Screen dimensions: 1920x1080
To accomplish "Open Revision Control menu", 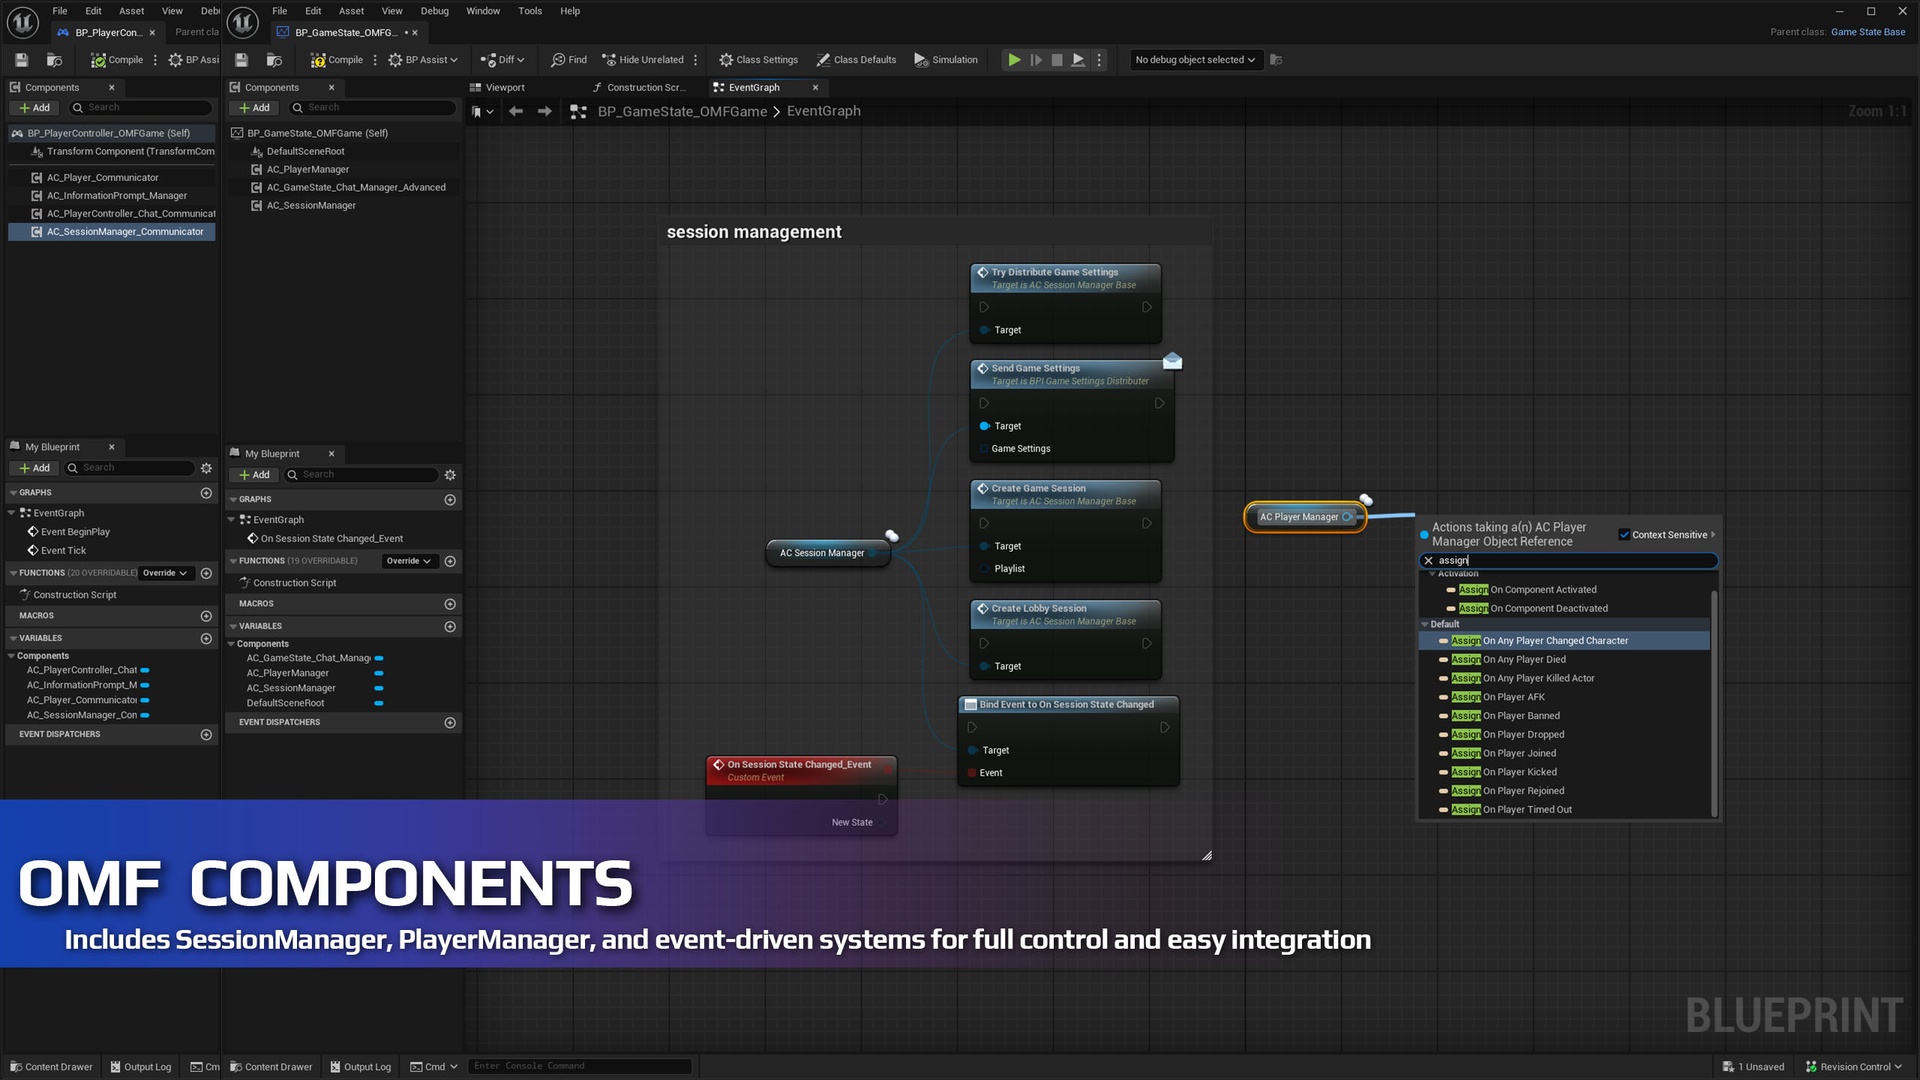I will (1854, 1067).
